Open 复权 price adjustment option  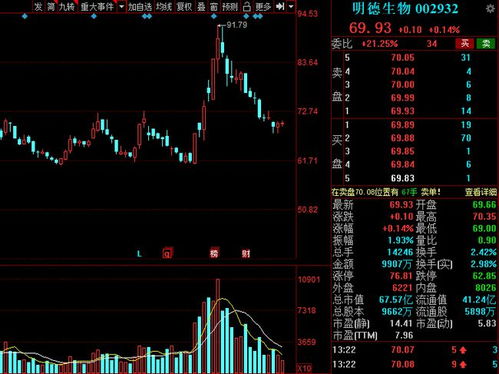pos(184,6)
